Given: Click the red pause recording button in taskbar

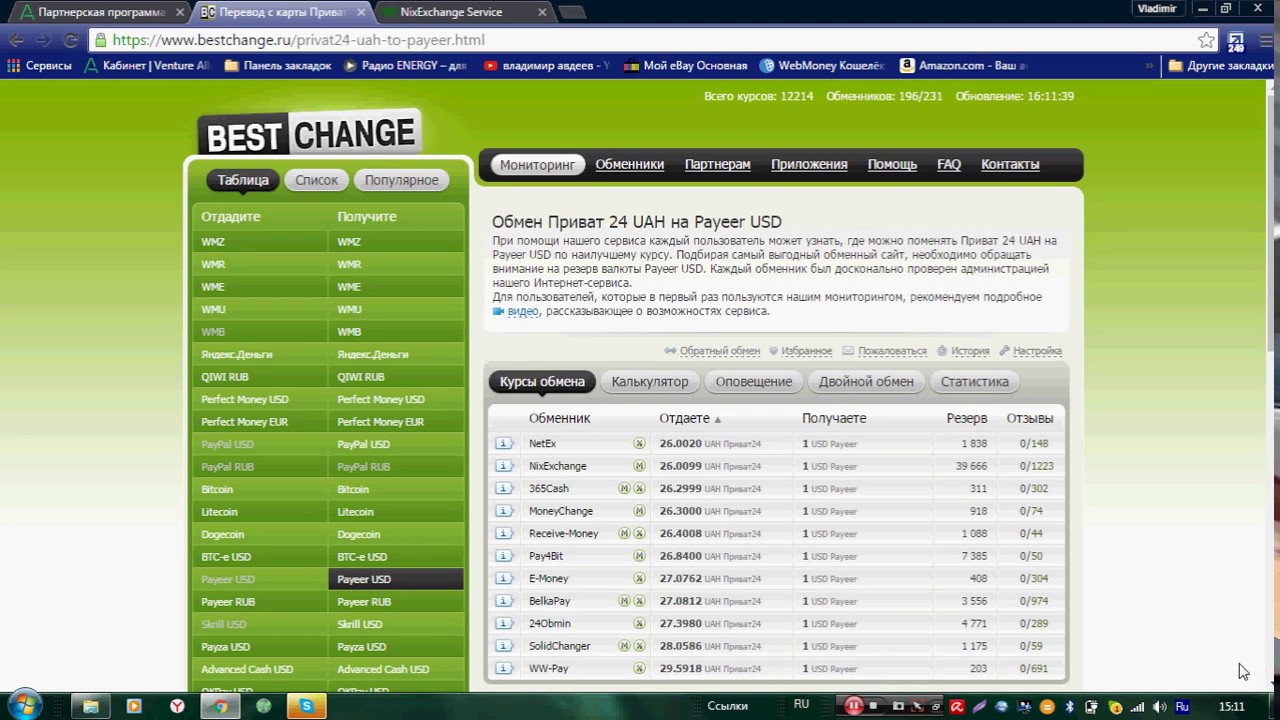Looking at the screenshot, I should click(854, 706).
